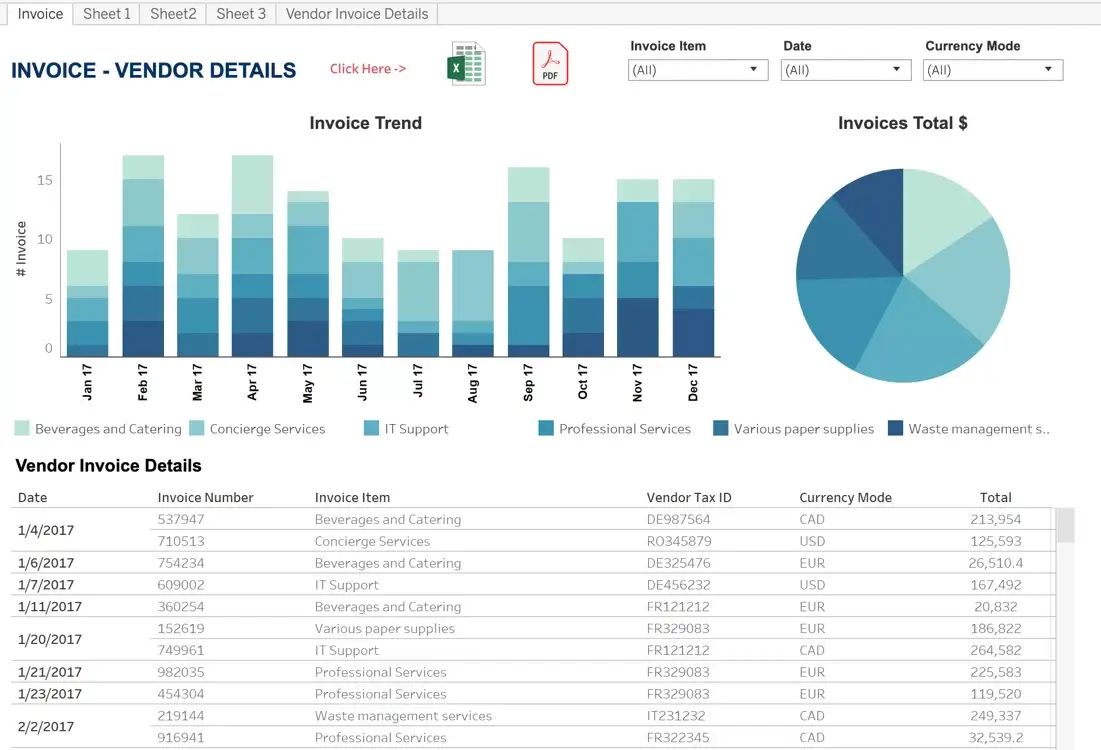Expand the Currency Mode dropdown

coord(993,70)
